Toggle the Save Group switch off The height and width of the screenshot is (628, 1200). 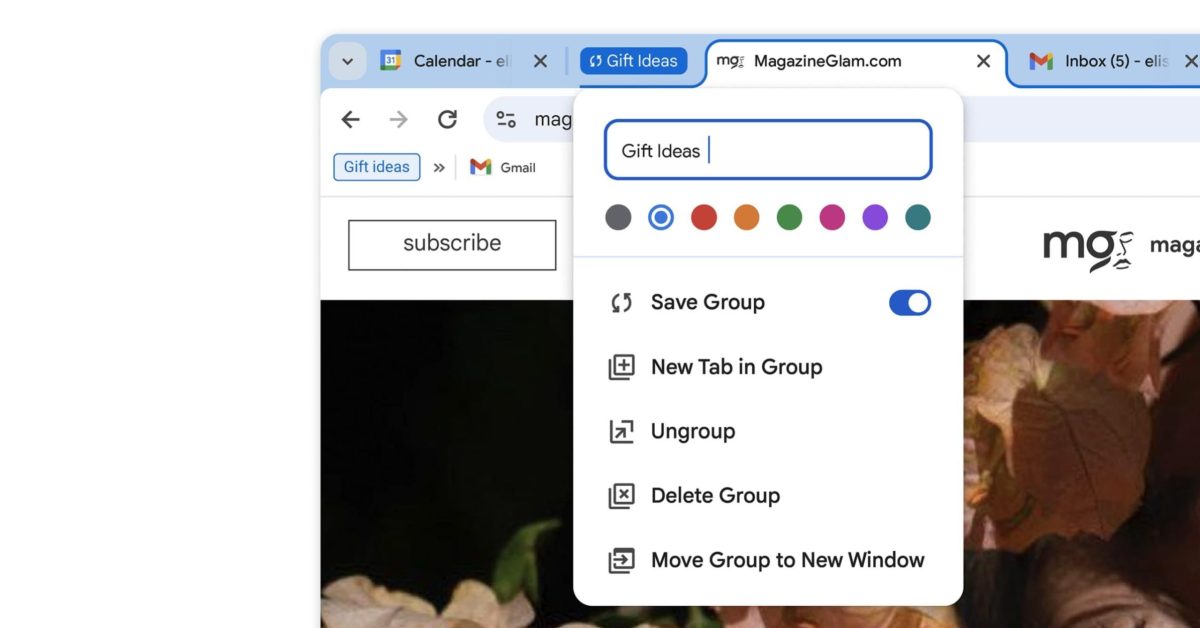pos(908,302)
